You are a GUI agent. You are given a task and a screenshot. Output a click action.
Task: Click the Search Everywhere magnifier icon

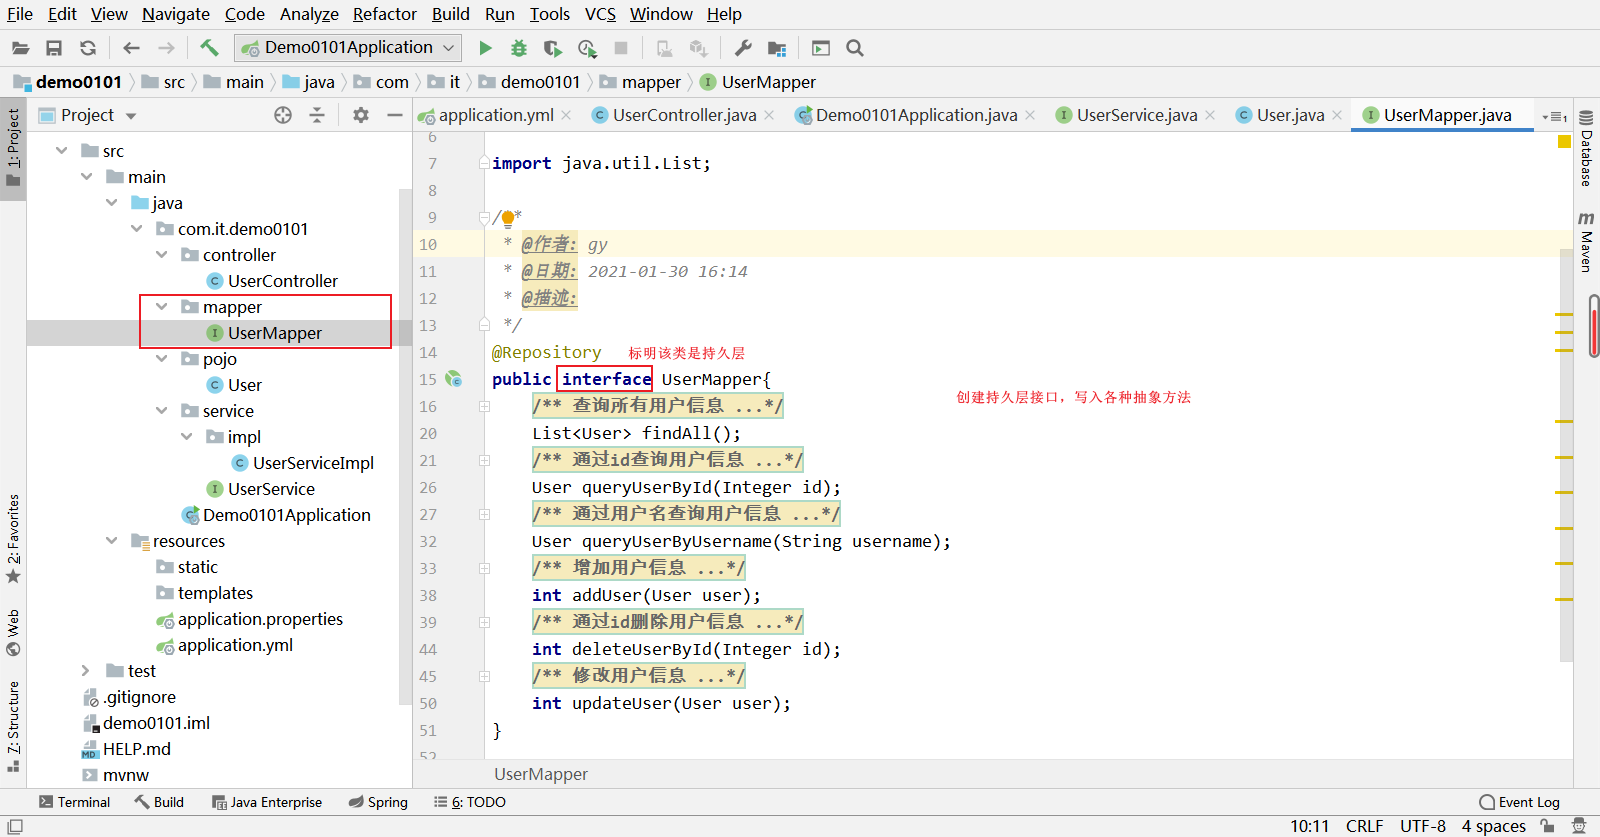point(854,48)
